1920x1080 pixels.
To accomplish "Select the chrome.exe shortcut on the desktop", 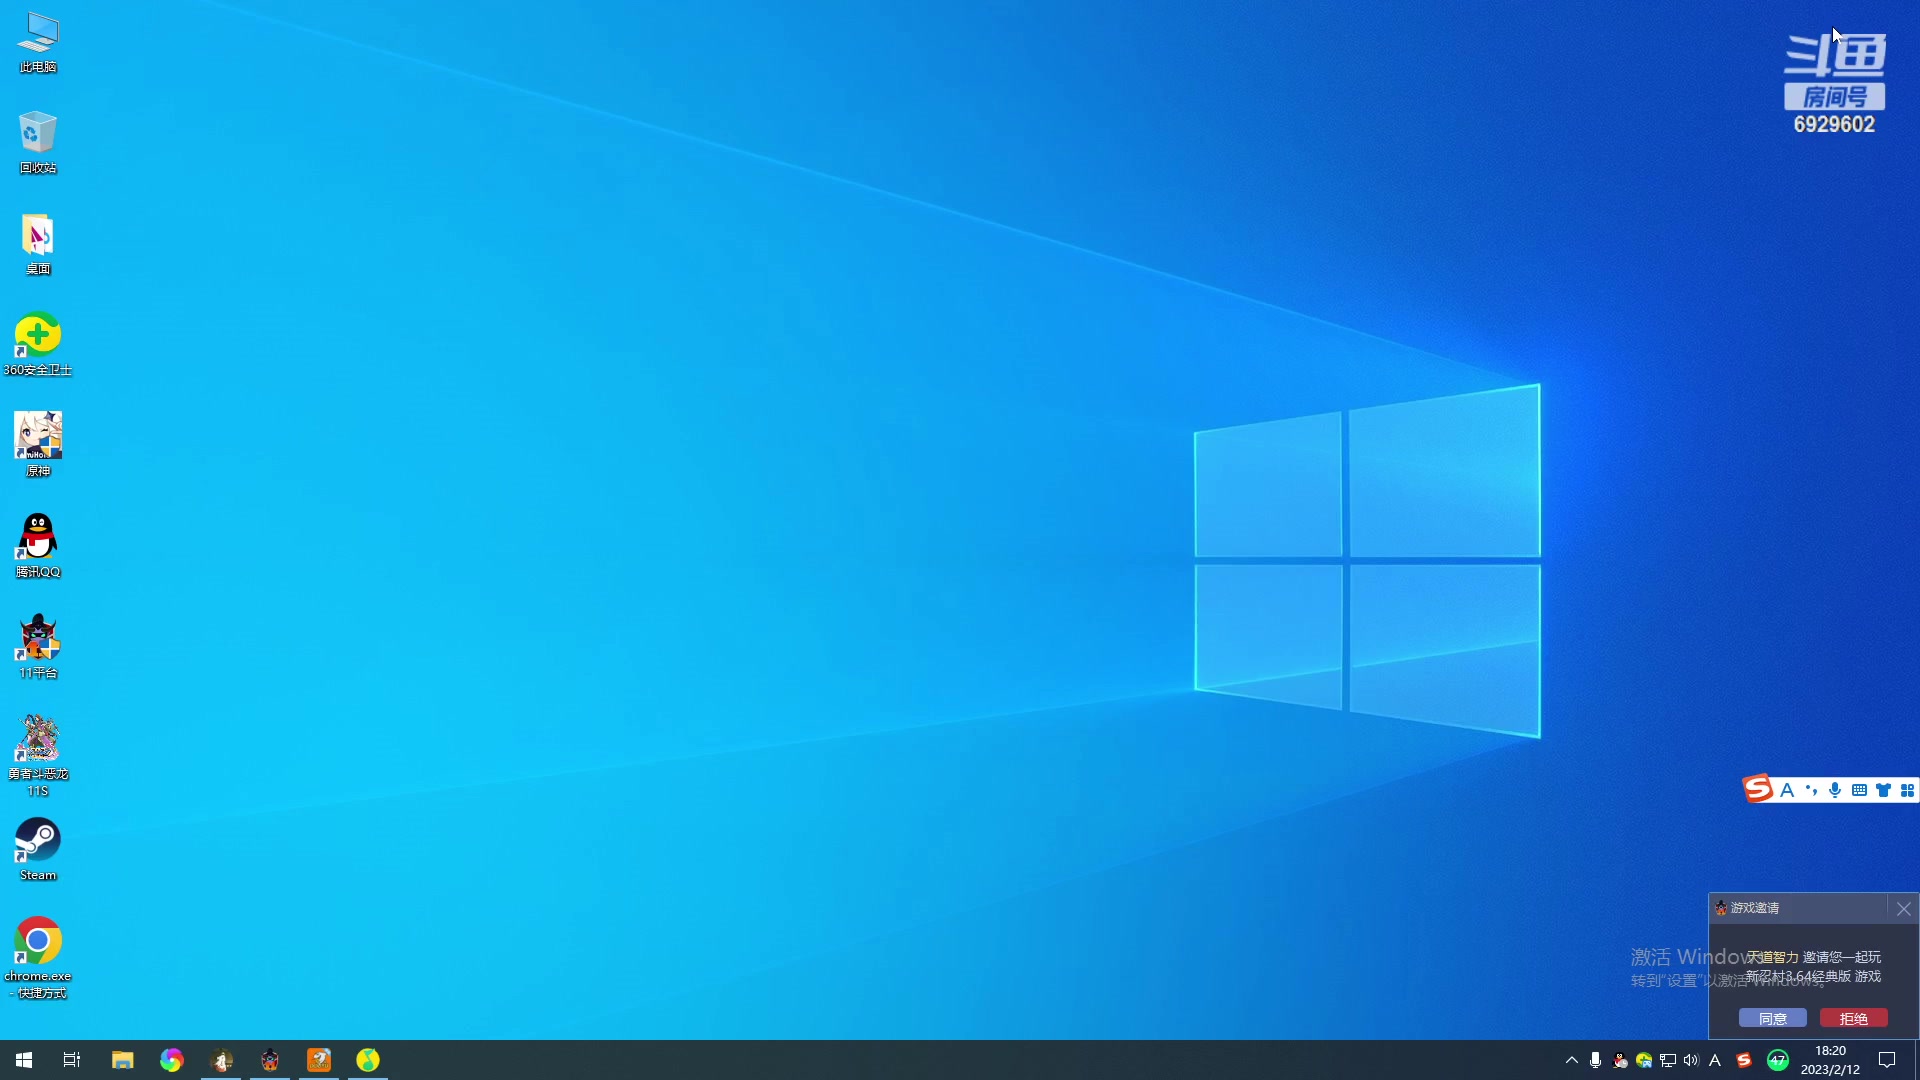I will coord(38,958).
